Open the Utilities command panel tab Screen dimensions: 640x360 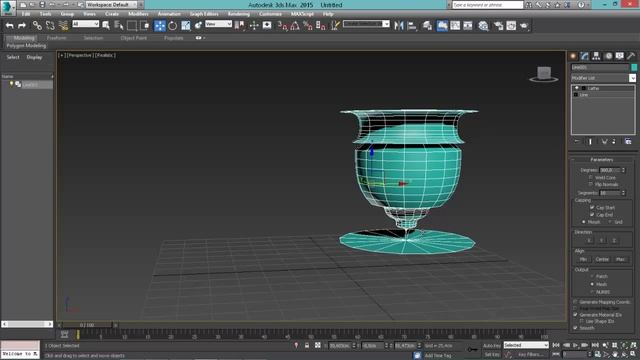click(631, 56)
